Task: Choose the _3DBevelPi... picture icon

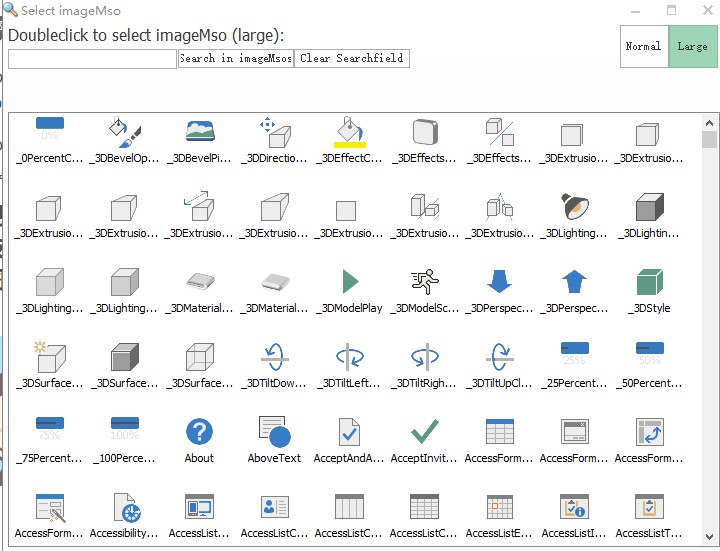Action: (x=200, y=131)
